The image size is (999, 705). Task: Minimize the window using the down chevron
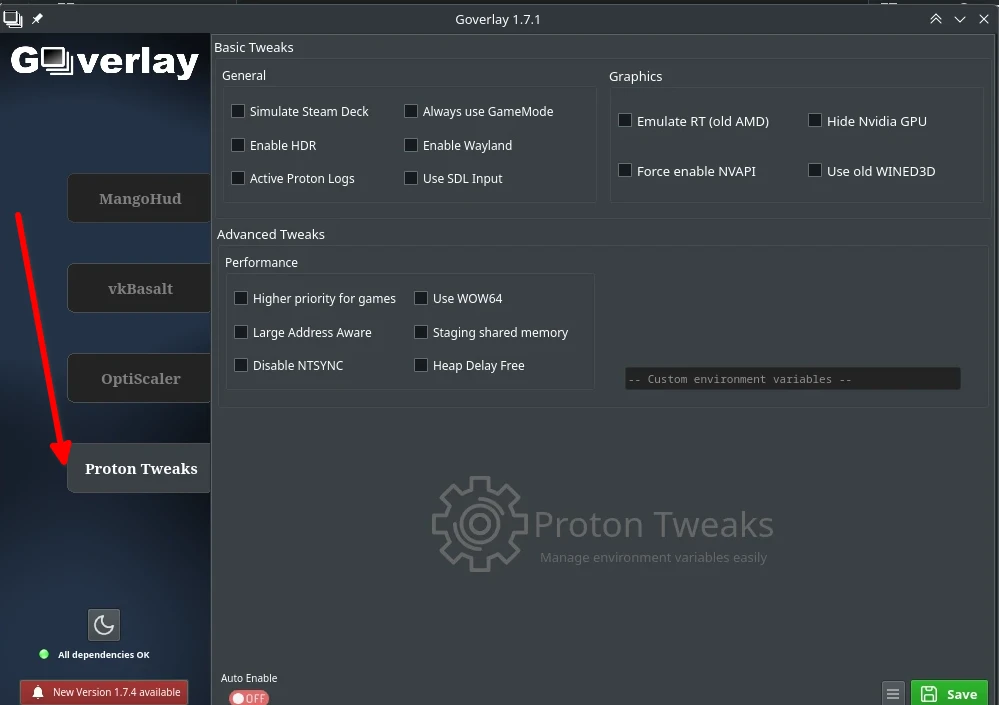coord(959,19)
